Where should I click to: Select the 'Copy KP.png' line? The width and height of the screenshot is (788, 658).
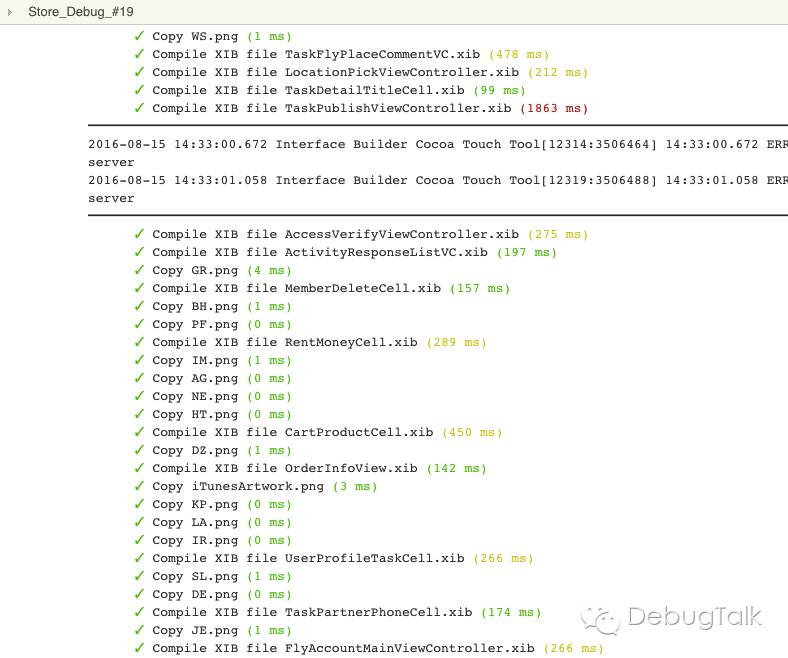click(x=213, y=505)
